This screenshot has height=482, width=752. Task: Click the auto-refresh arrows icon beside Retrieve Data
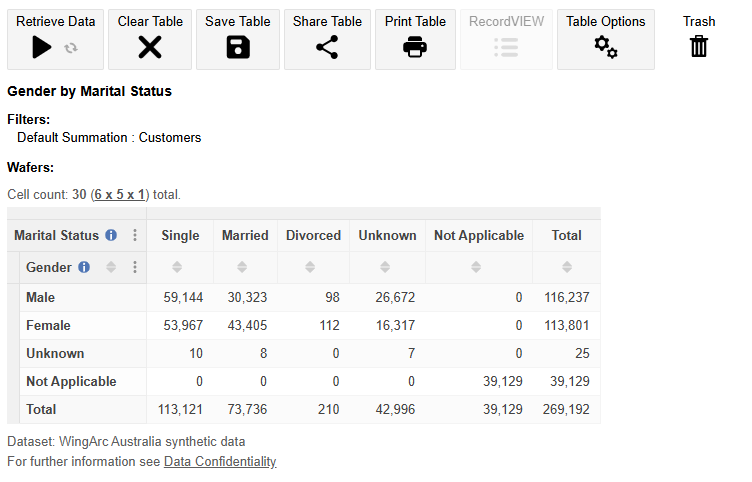point(71,48)
